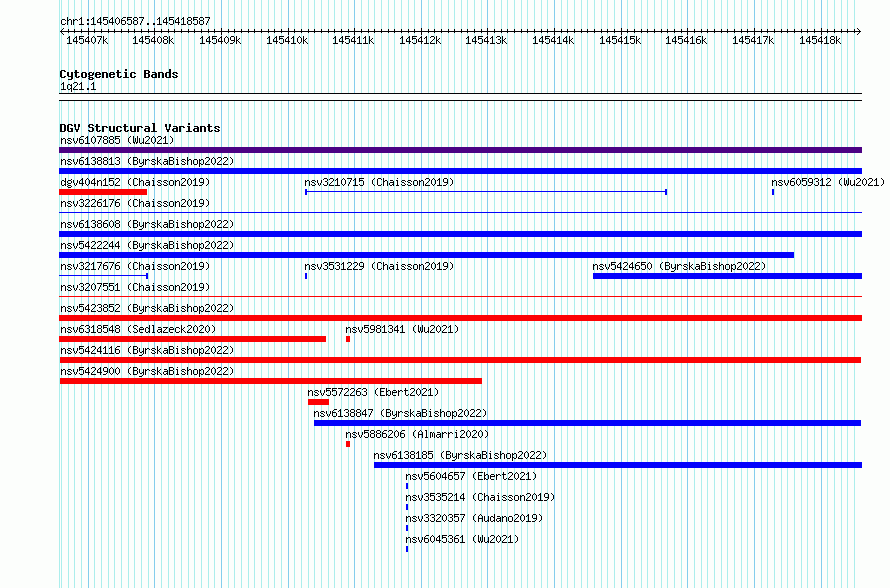Open nsv6138847 (ByrskaBishop2022) variant label

[x=400, y=413]
